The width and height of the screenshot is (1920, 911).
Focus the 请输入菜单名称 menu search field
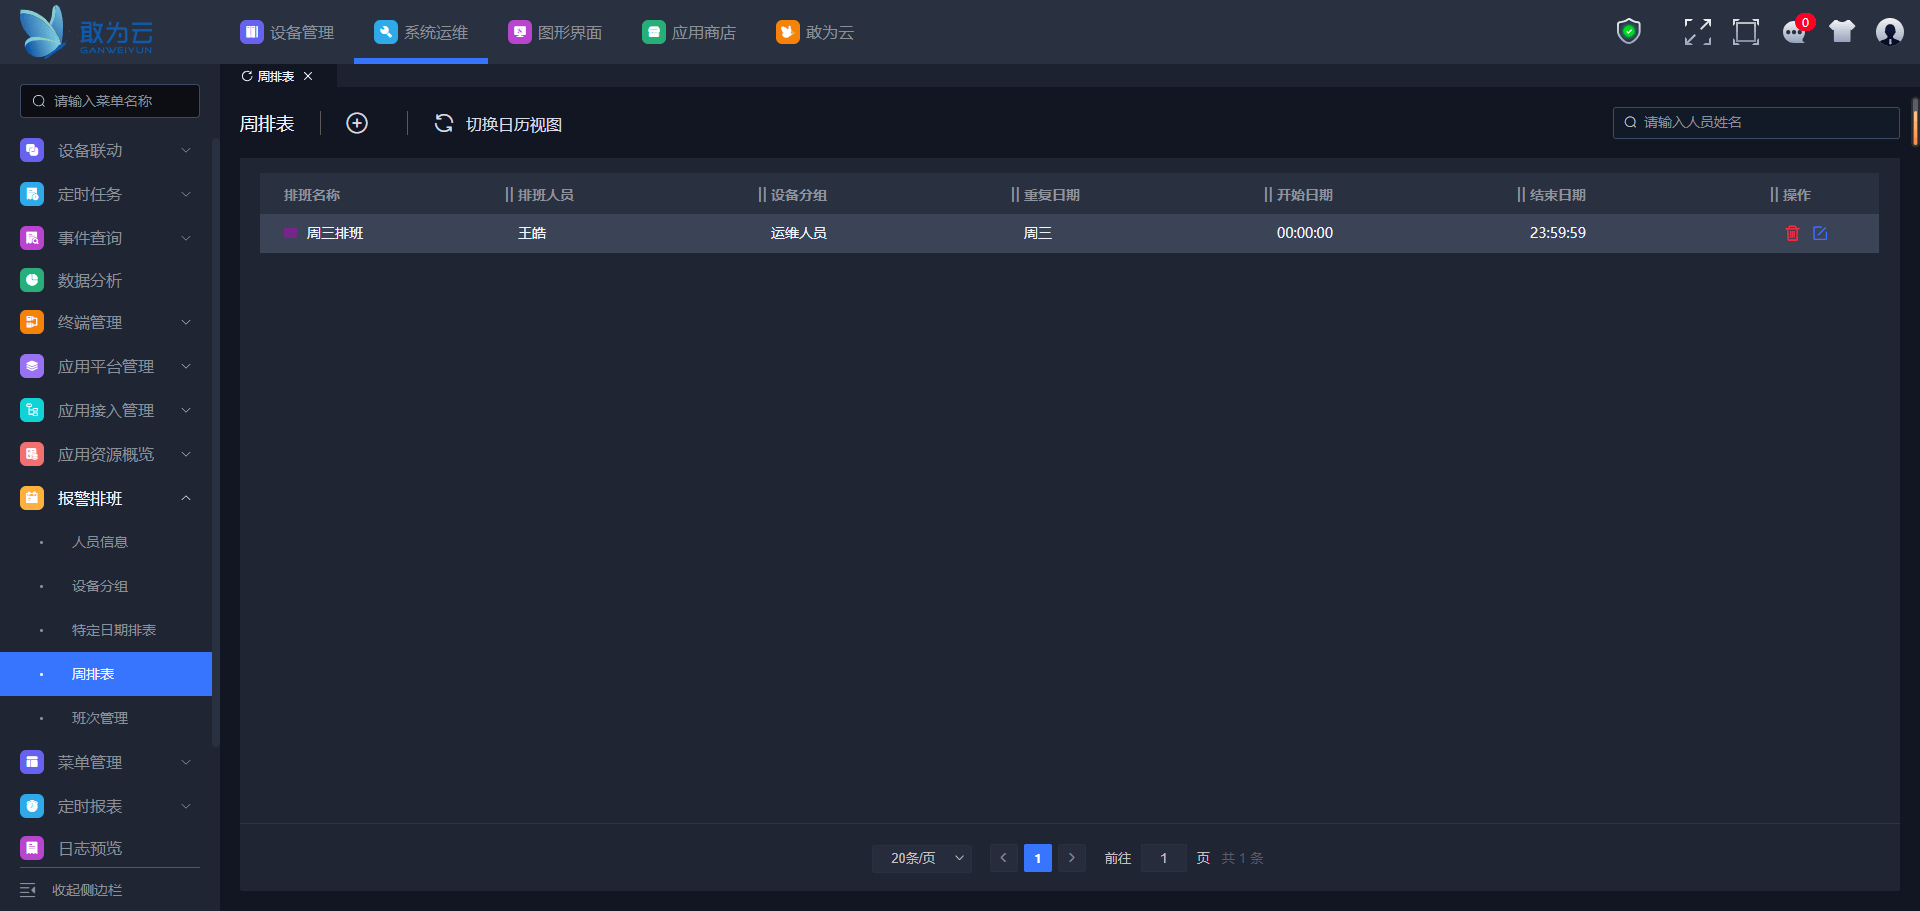(110, 101)
